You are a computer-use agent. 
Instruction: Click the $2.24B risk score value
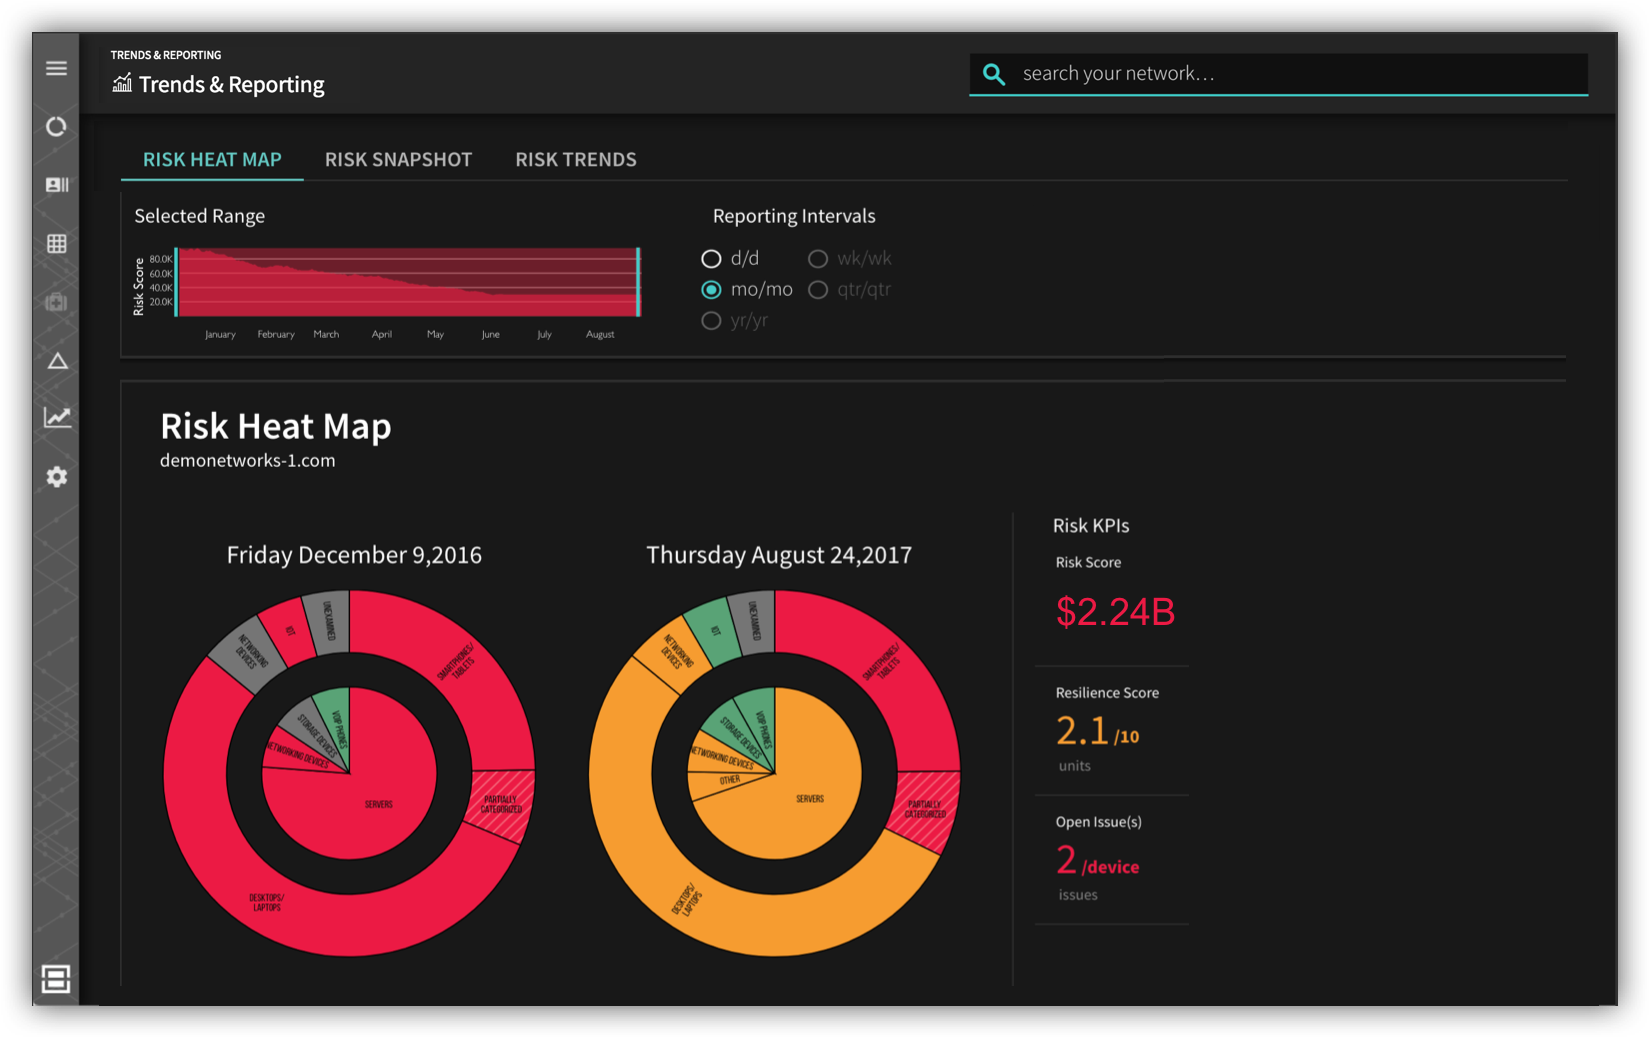coord(1115,612)
